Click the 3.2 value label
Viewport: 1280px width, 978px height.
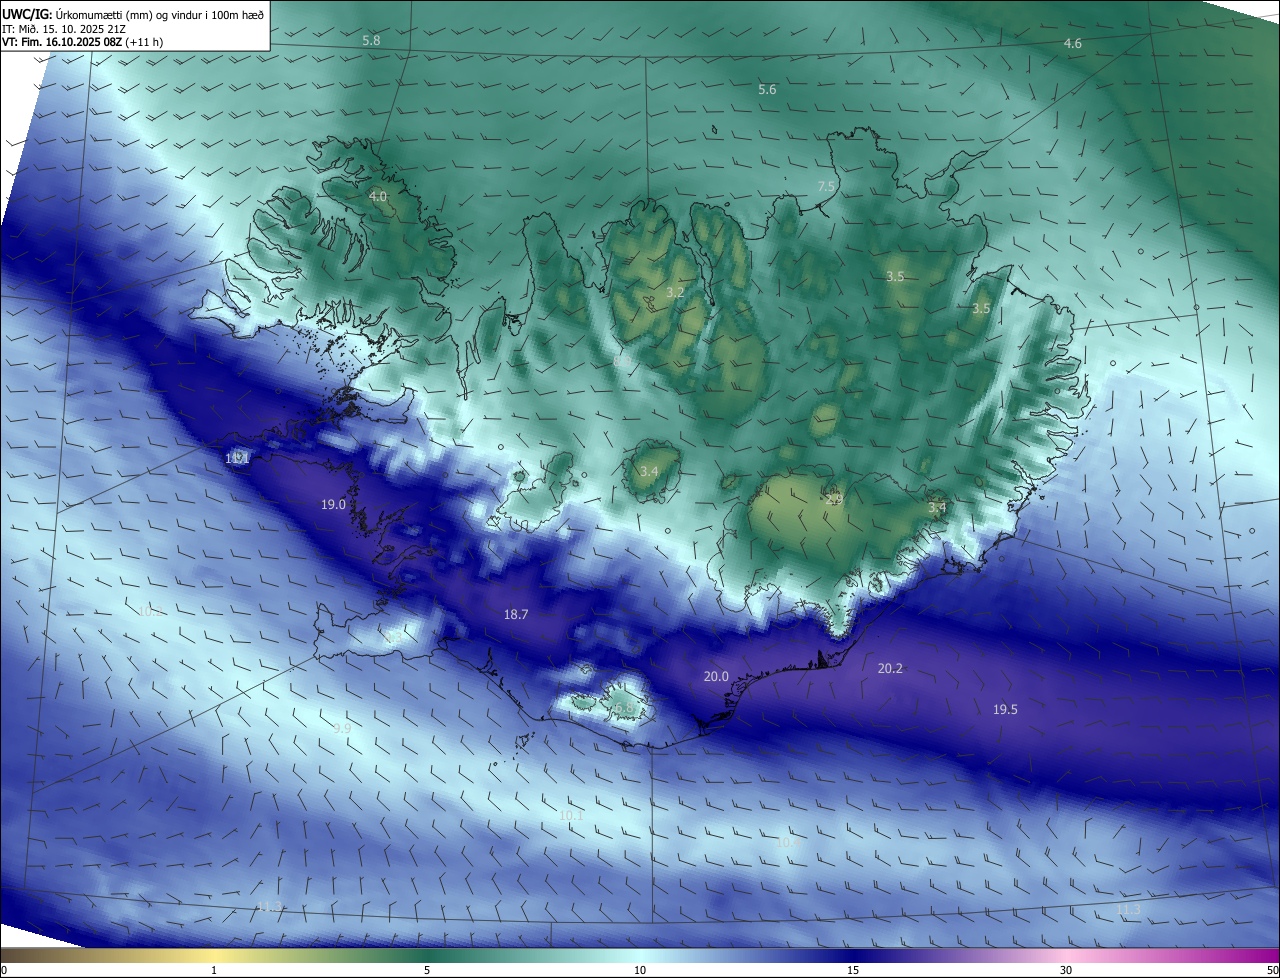pyautogui.click(x=675, y=293)
